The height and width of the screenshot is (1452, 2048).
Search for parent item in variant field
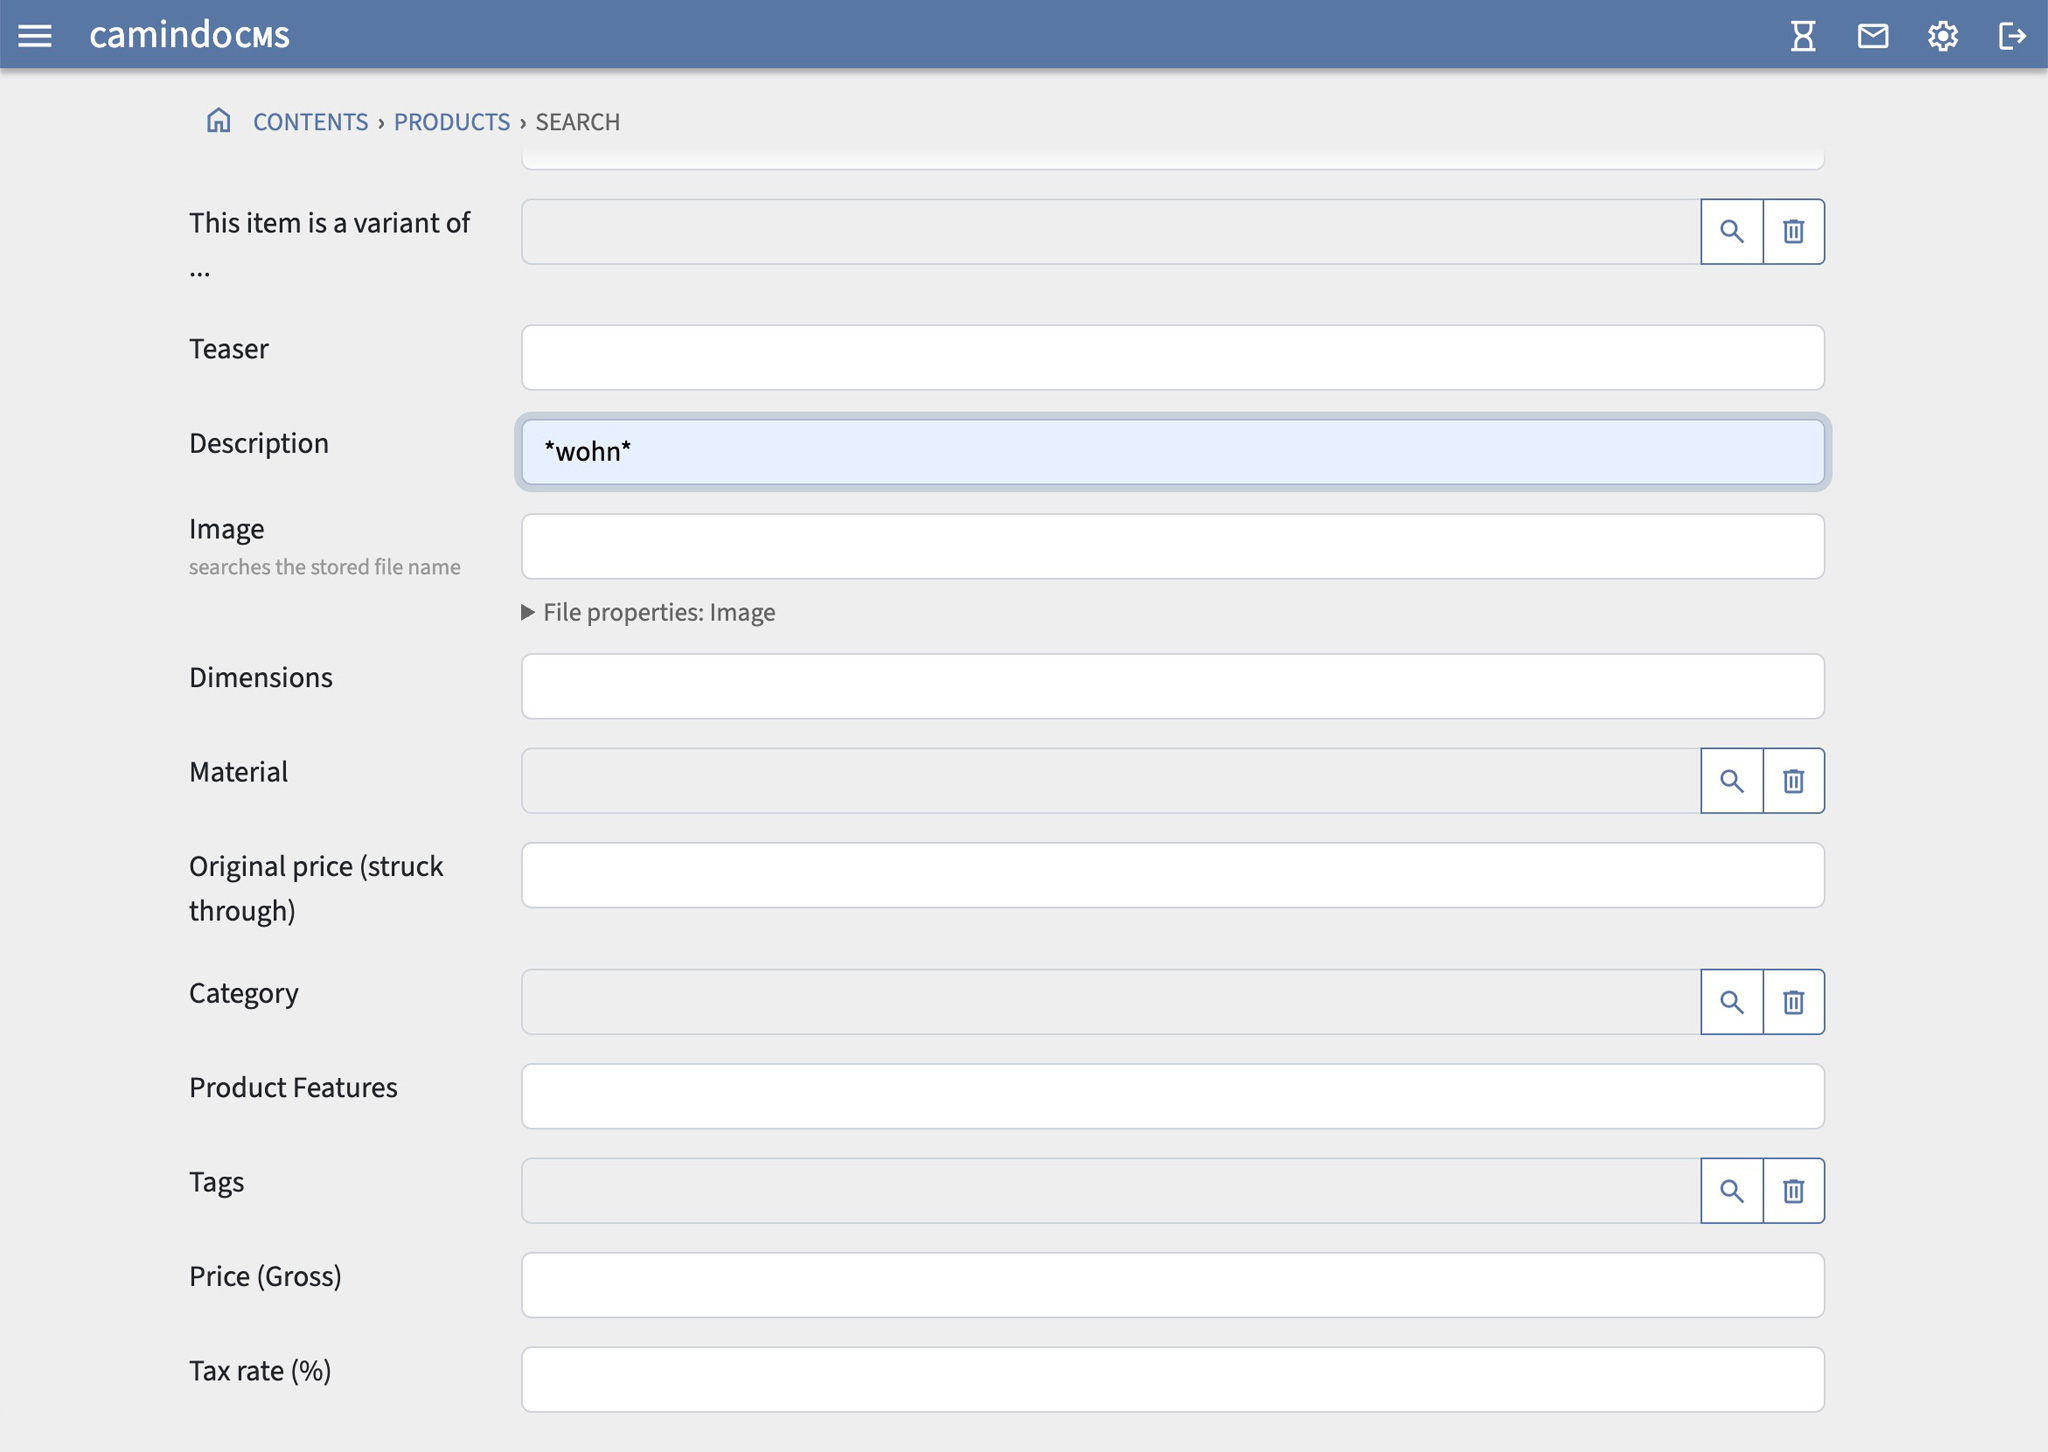point(1732,231)
